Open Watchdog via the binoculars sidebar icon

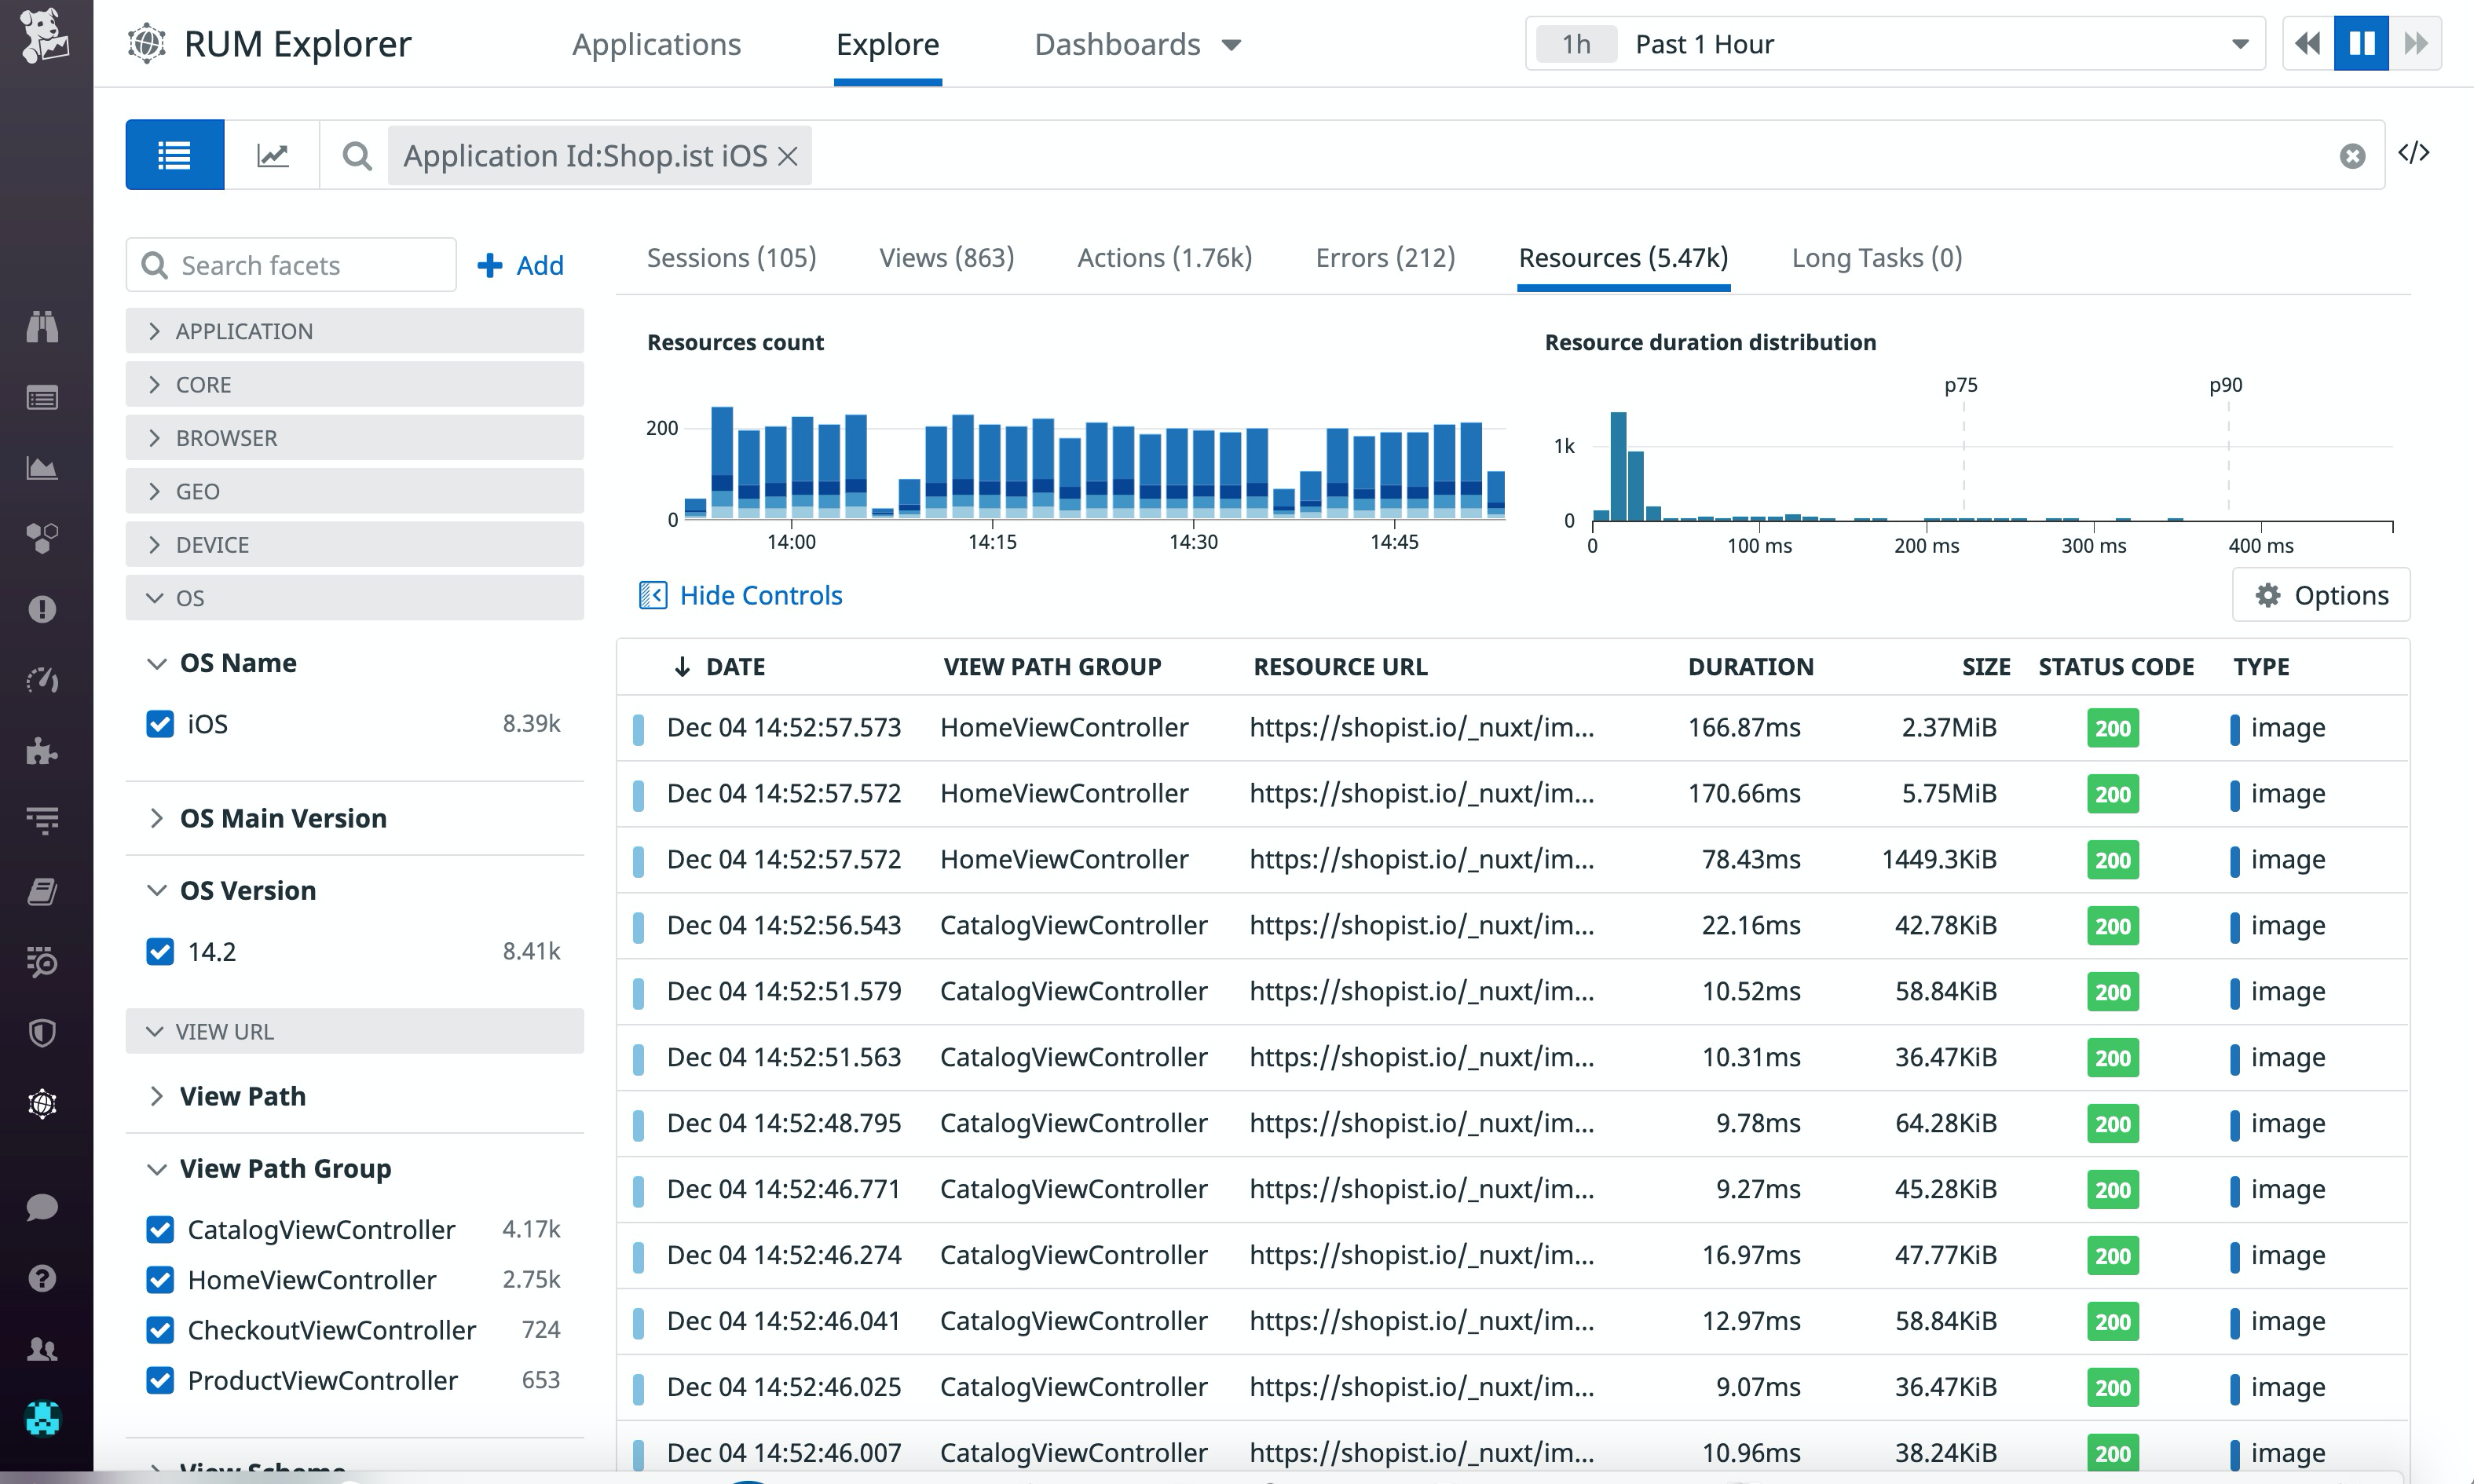pyautogui.click(x=42, y=327)
